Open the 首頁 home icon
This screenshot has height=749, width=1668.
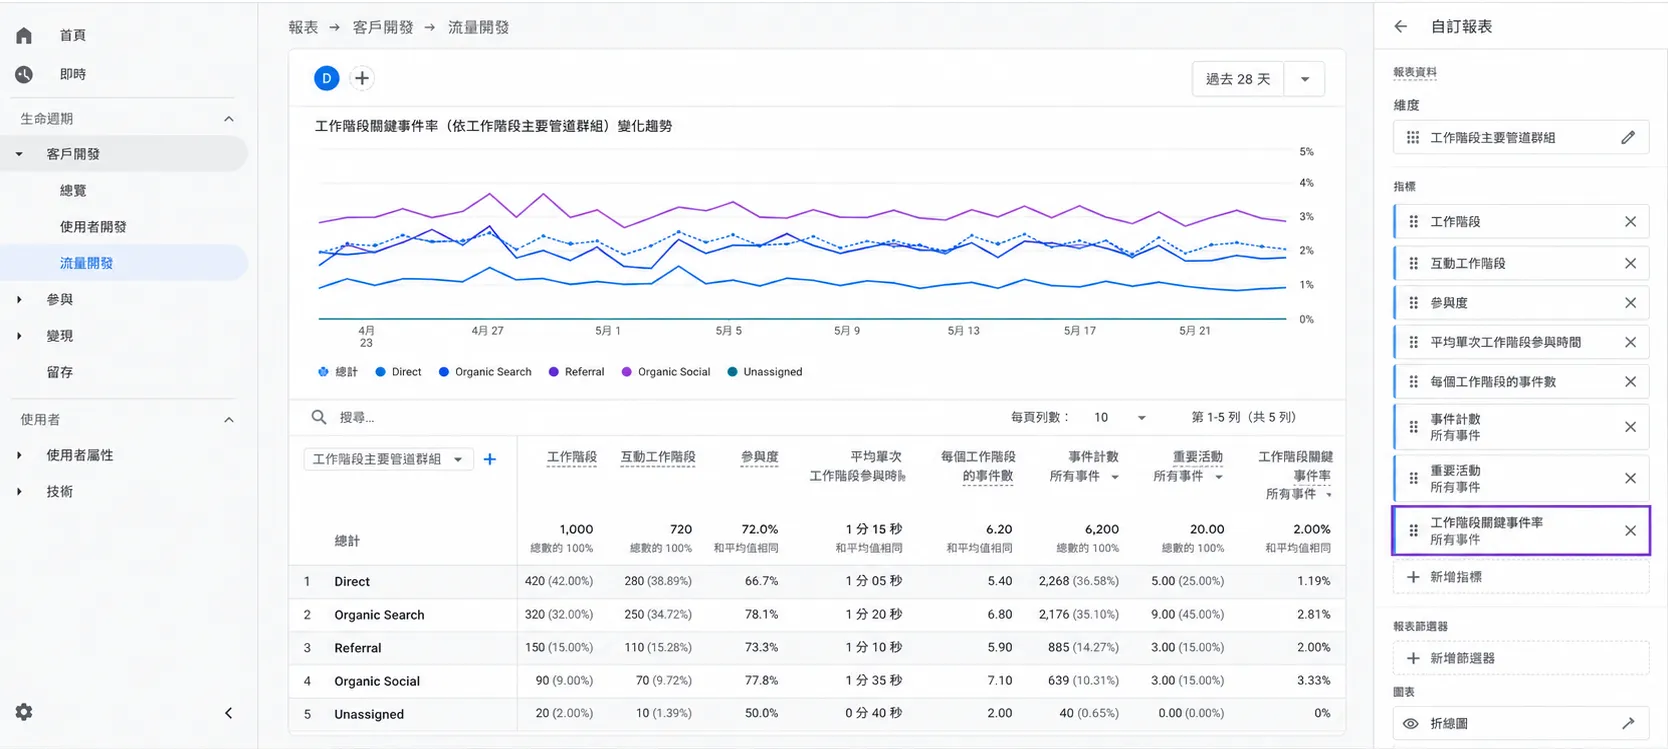24,36
